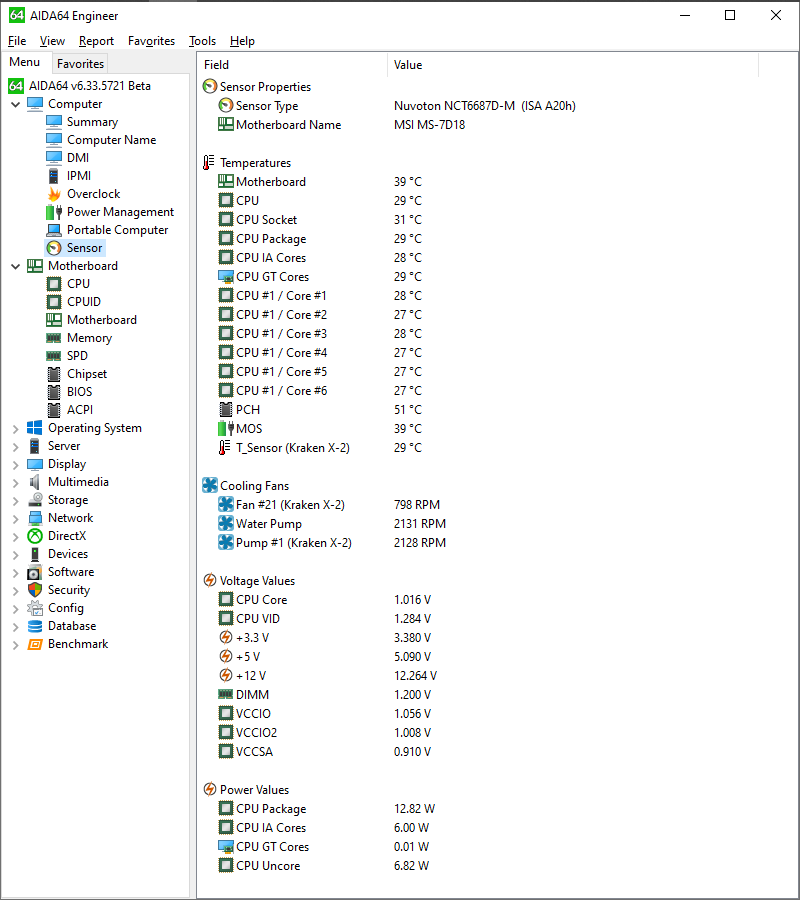Click the AIDA64 v6.33.5721 Beta root icon
Image resolution: width=800 pixels, height=900 pixels.
point(16,86)
